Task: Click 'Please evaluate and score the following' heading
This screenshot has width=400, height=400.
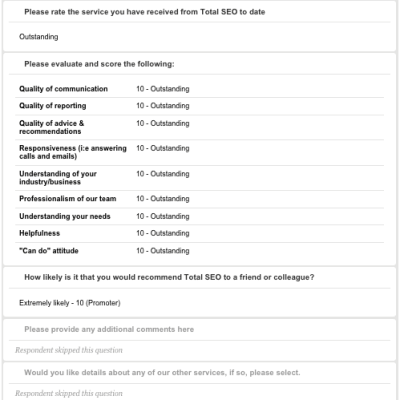Action: [99, 64]
